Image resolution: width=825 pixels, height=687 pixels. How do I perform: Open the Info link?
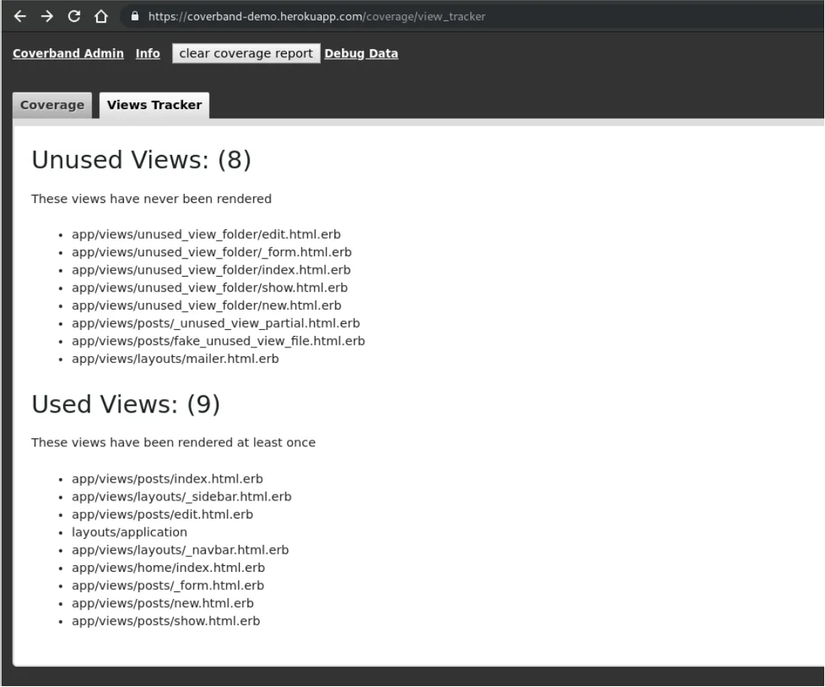tap(148, 54)
